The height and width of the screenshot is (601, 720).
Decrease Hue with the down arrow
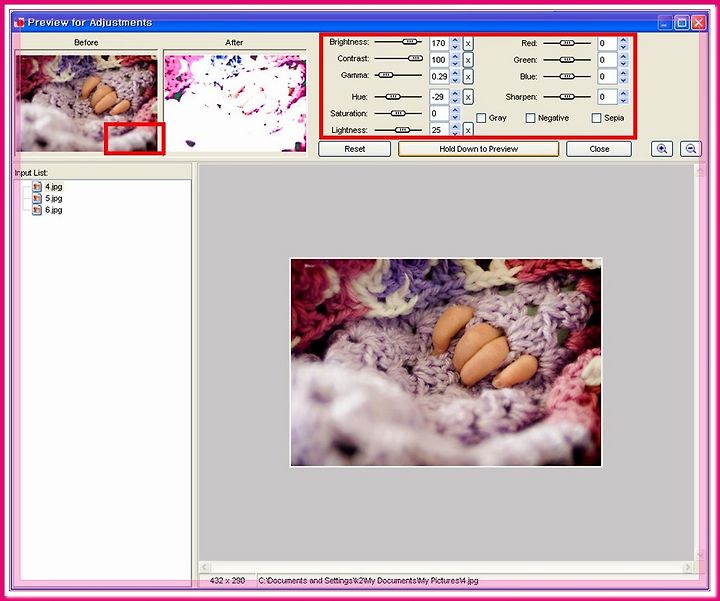(x=455, y=100)
